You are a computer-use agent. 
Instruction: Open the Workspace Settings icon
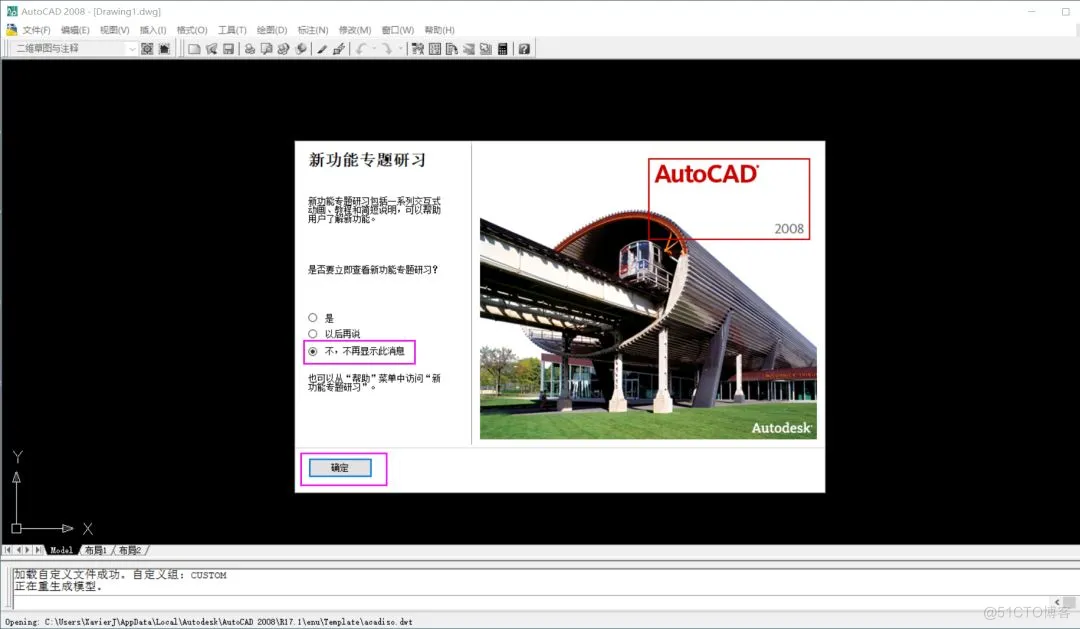147,49
